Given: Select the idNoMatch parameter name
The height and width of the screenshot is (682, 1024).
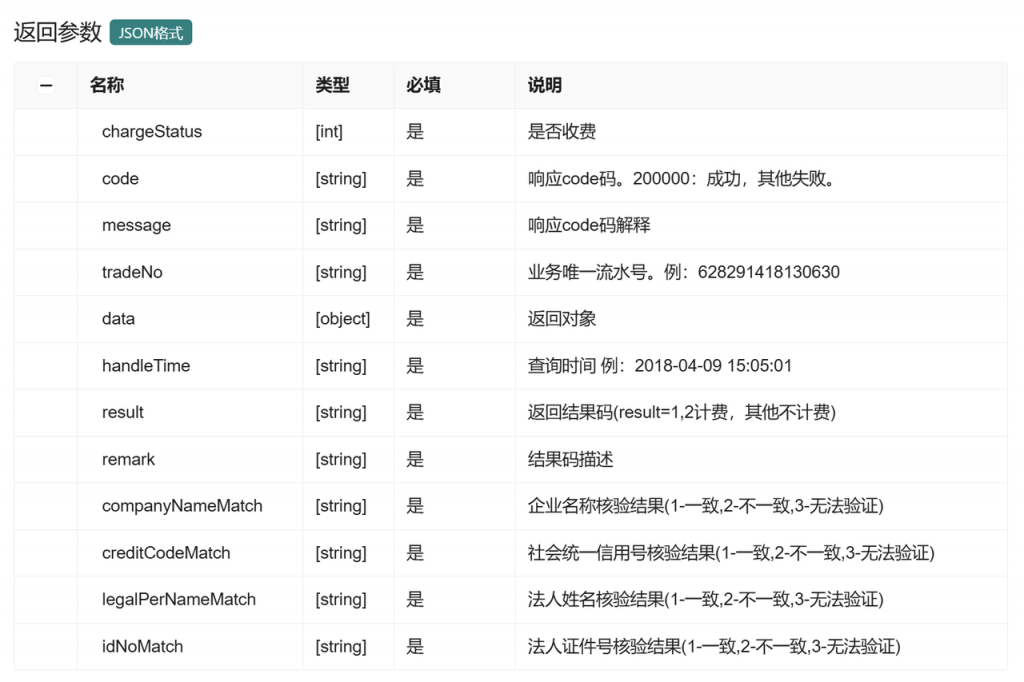Looking at the screenshot, I should pyautogui.click(x=142, y=647).
